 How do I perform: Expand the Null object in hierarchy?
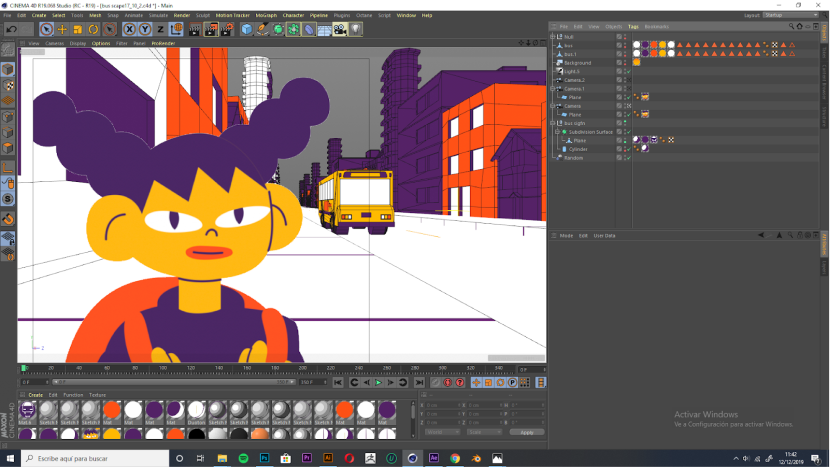[554, 37]
